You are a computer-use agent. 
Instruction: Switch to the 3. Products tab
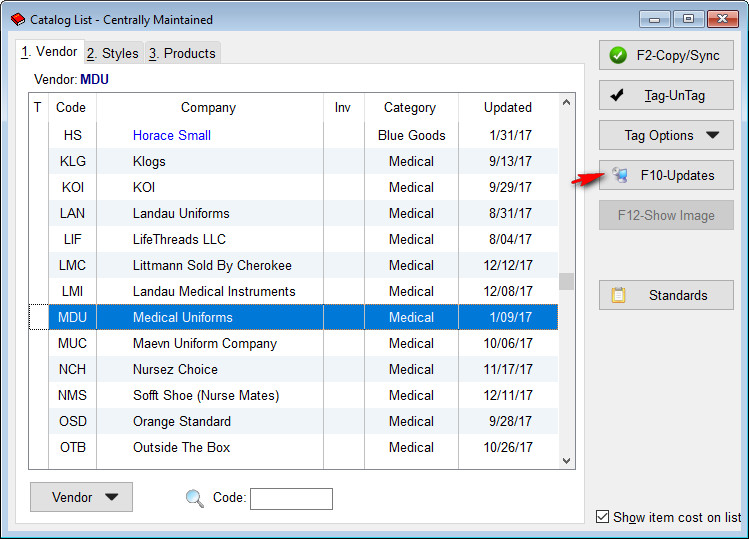pos(182,53)
